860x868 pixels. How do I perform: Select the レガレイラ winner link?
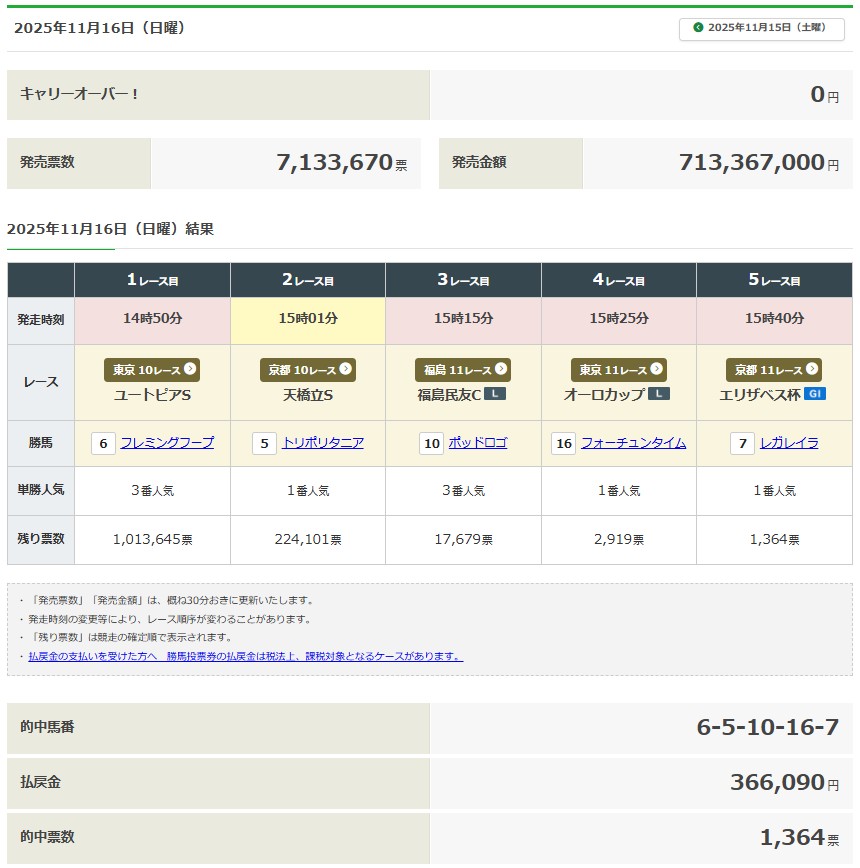[789, 443]
